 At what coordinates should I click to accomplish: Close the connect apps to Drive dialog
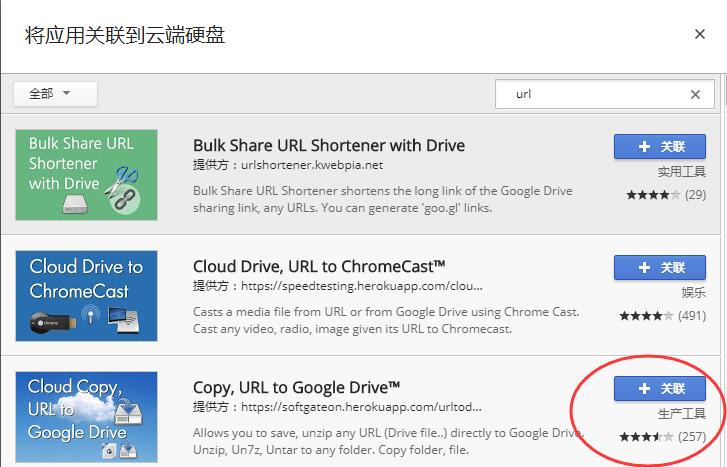point(700,34)
